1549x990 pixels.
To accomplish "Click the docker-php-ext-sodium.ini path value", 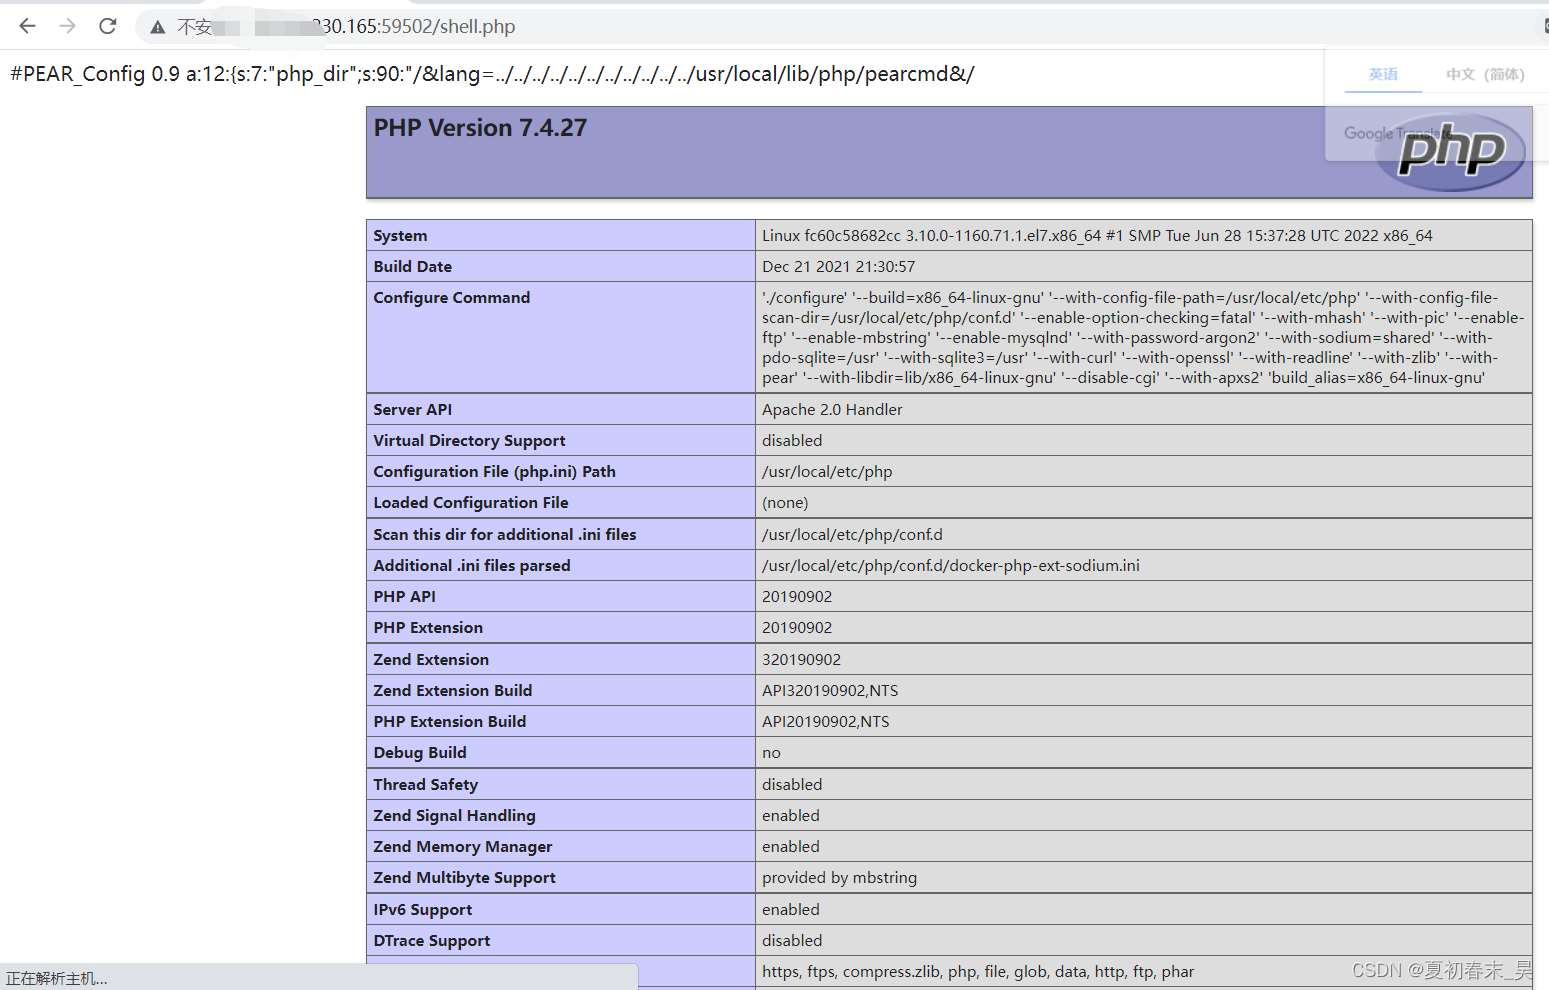I will [951, 566].
